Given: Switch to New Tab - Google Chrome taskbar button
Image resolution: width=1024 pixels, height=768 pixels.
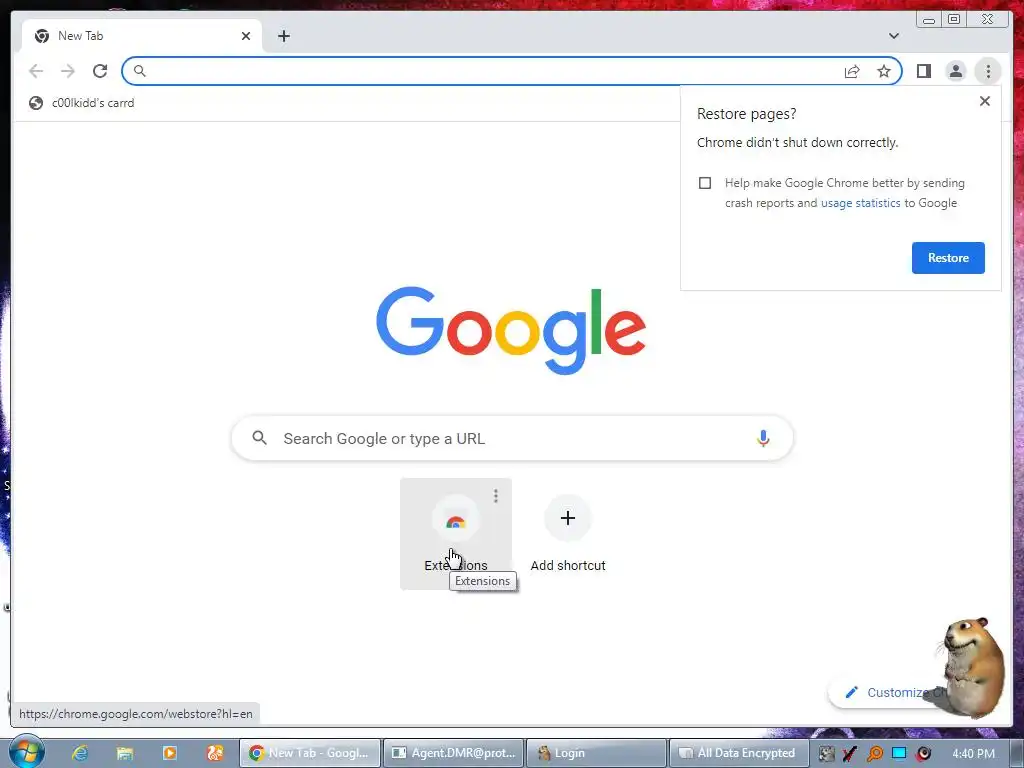Looking at the screenshot, I should (x=310, y=753).
